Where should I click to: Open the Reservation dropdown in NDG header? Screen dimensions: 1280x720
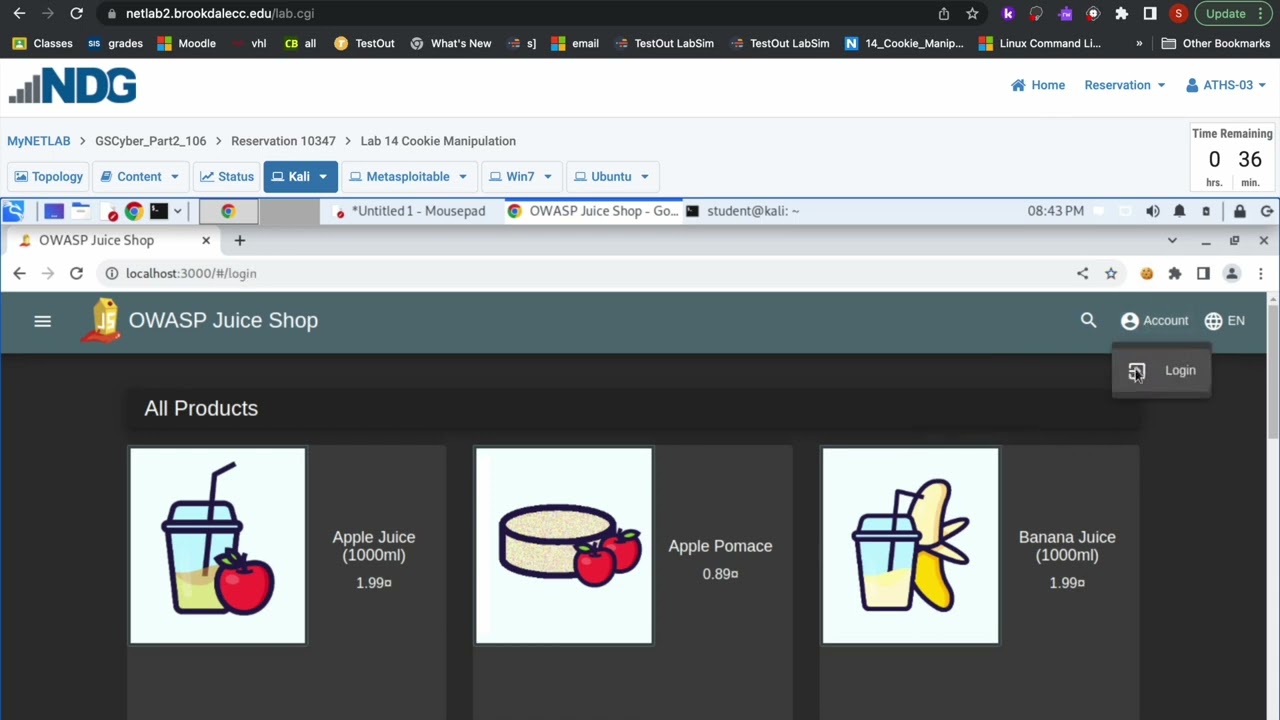1125,85
